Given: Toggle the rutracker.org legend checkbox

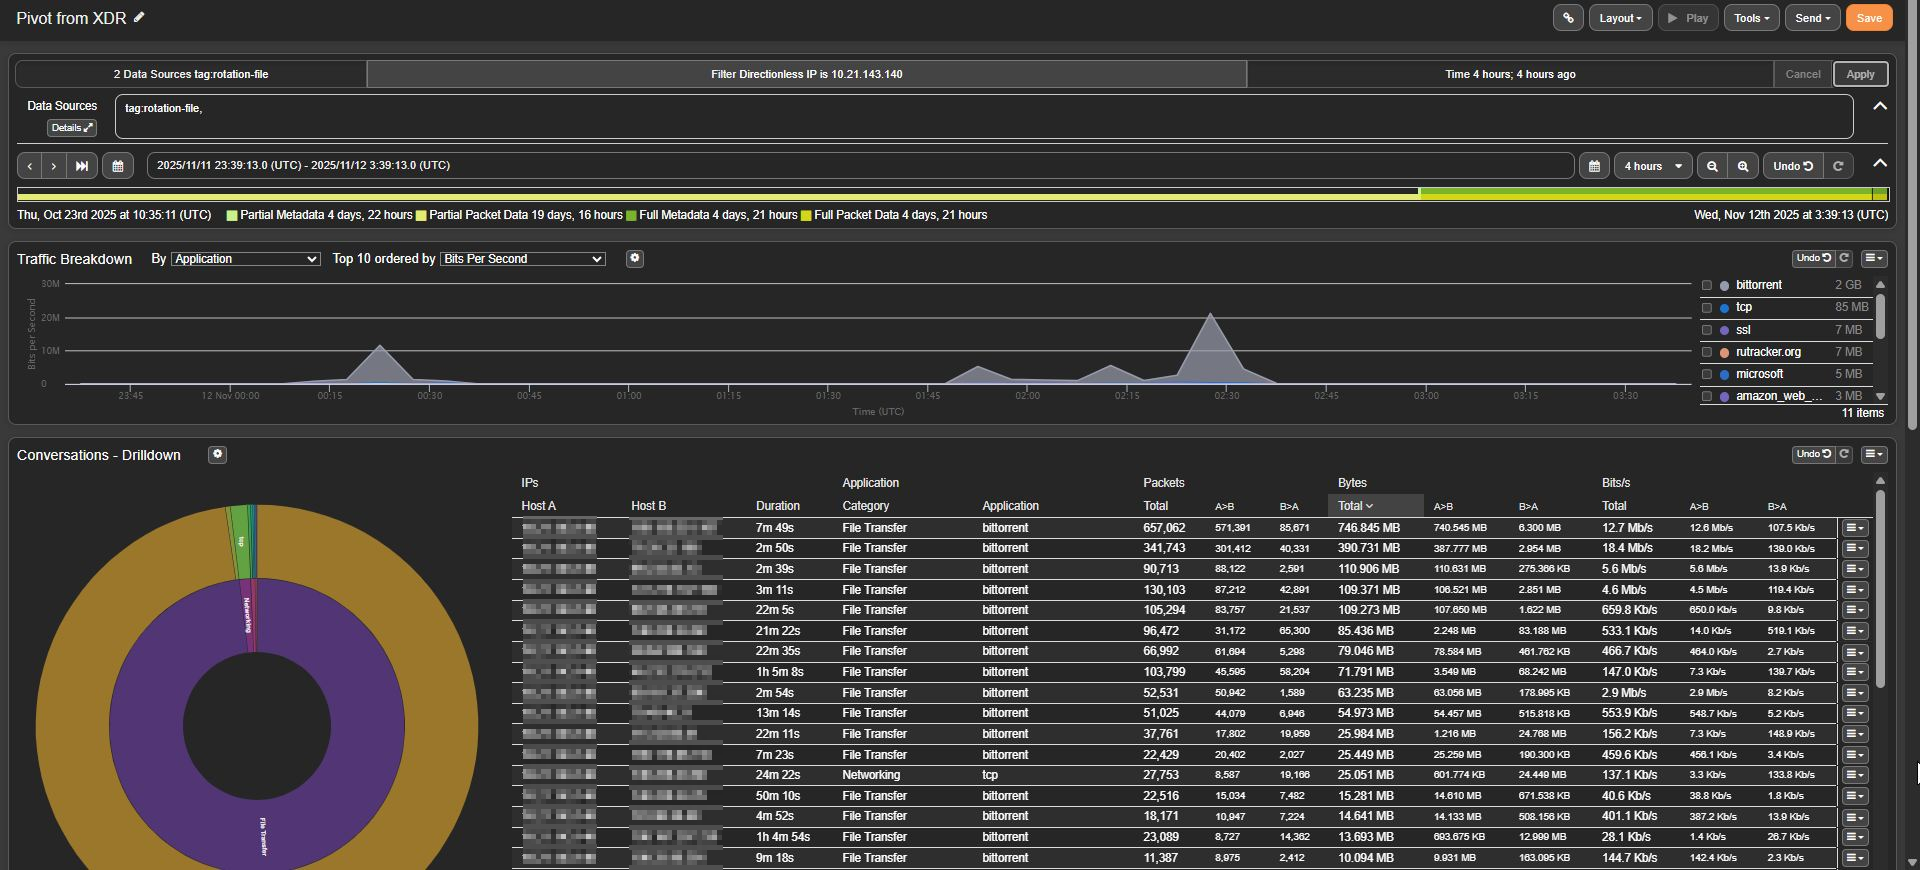Looking at the screenshot, I should coord(1707,352).
